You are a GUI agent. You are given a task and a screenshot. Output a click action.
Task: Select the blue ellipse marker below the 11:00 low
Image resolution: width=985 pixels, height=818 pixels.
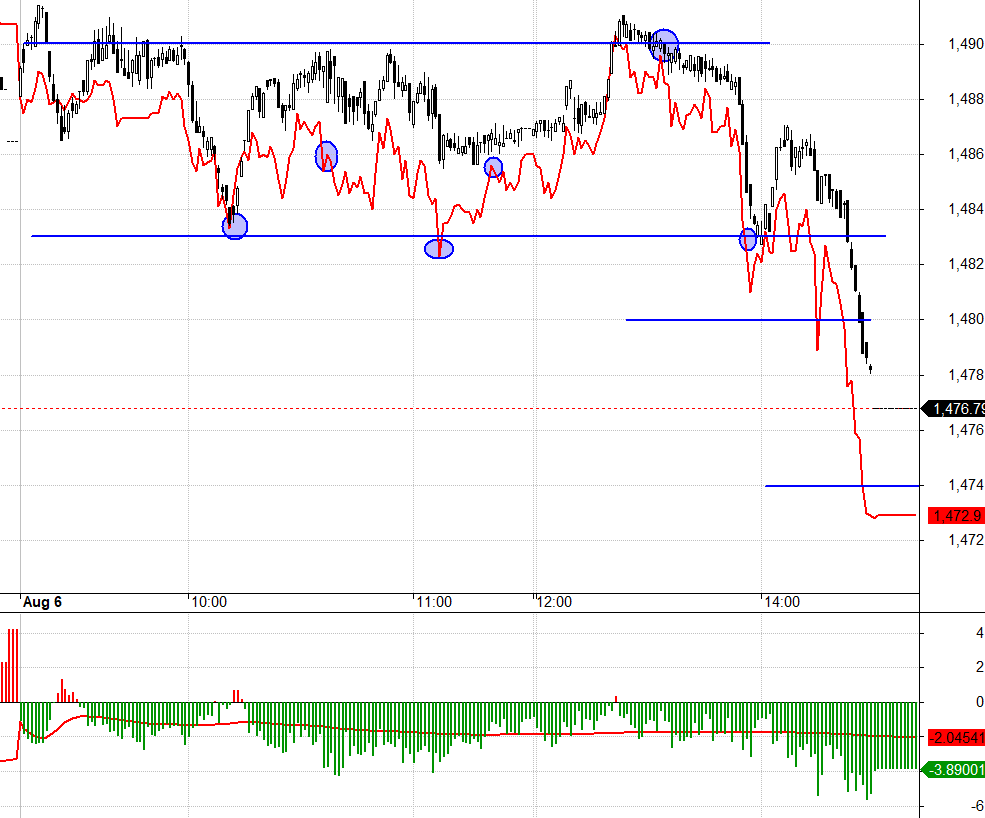pyautogui.click(x=438, y=249)
